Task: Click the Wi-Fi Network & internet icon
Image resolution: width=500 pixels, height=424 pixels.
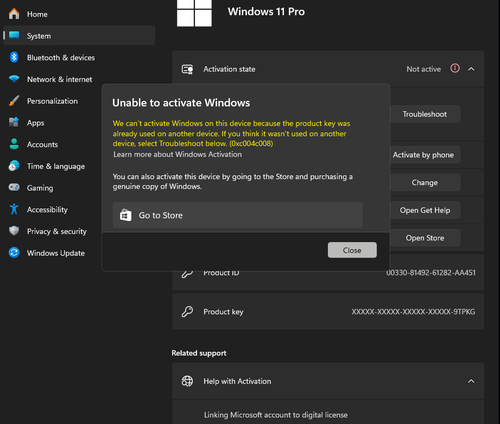Action: (14, 79)
